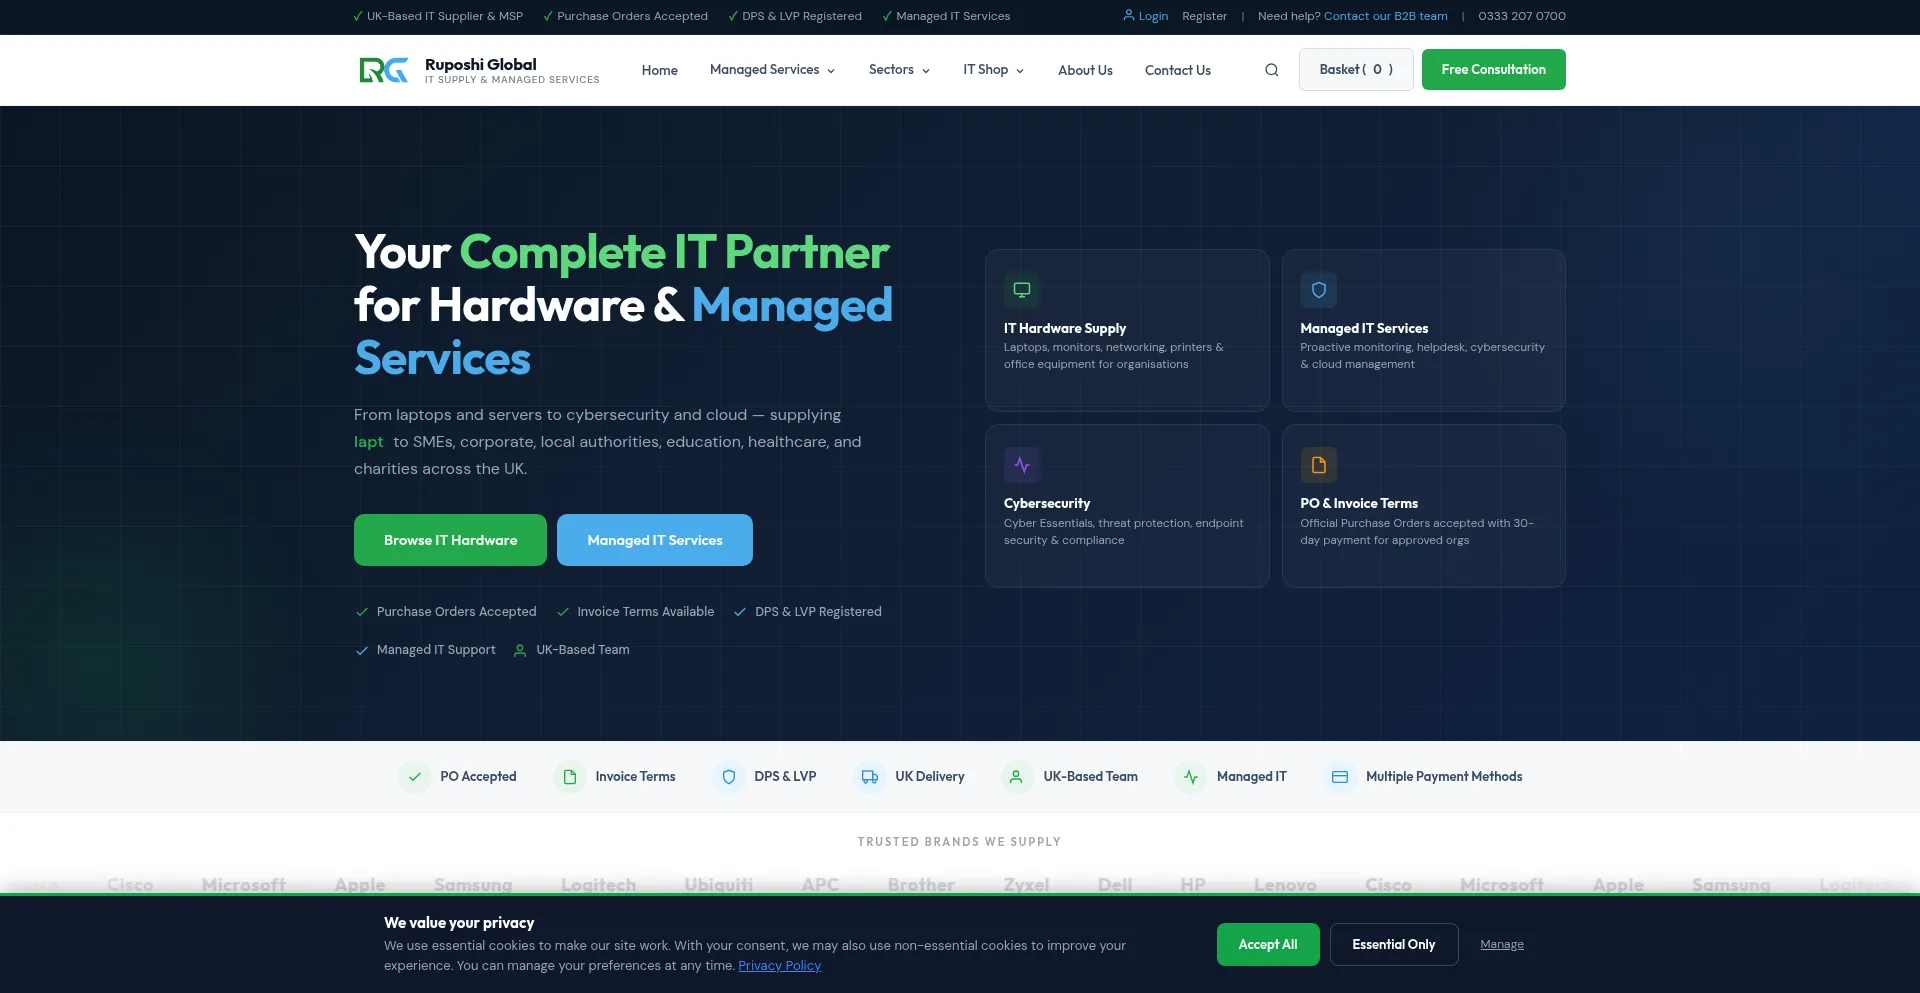The width and height of the screenshot is (1920, 993).
Task: Go to the Home menu item
Action: [660, 70]
